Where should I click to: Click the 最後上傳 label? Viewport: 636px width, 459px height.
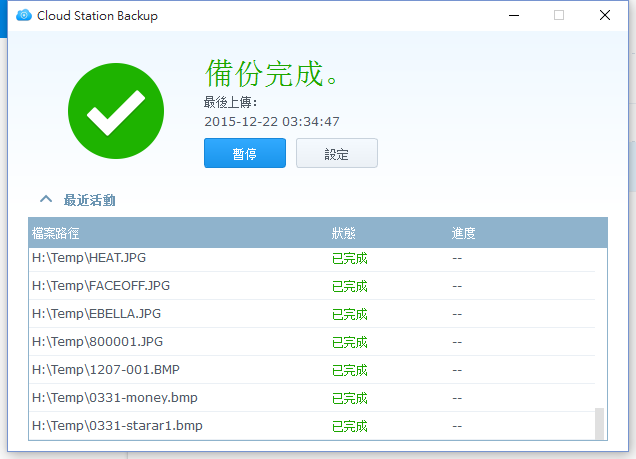tap(230, 102)
